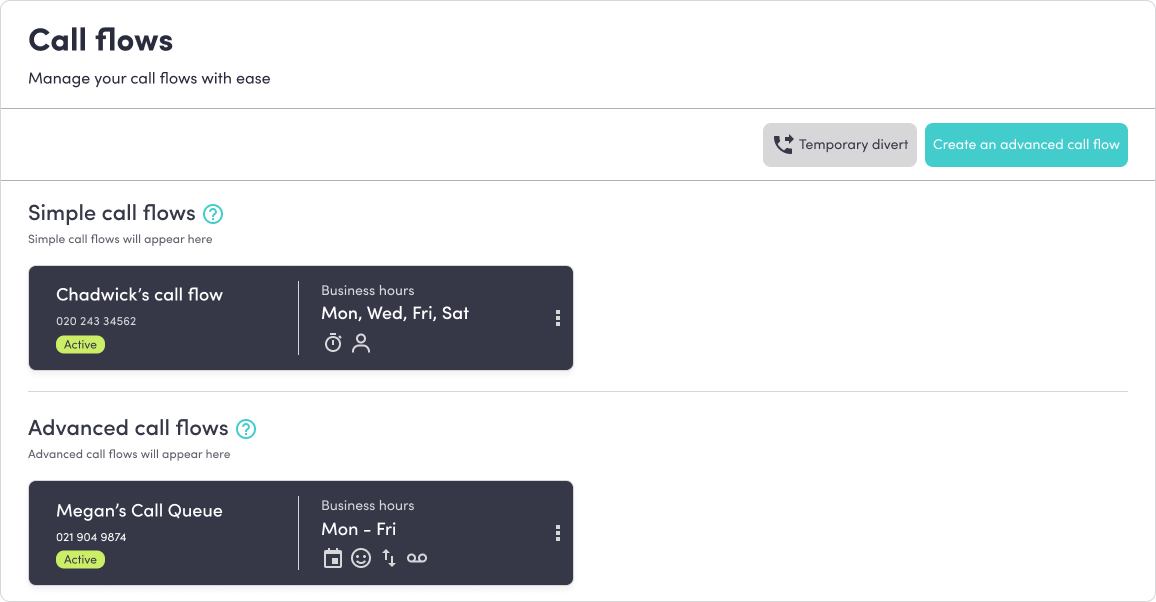Click the person icon in Chadwick's call flow

tap(361, 343)
